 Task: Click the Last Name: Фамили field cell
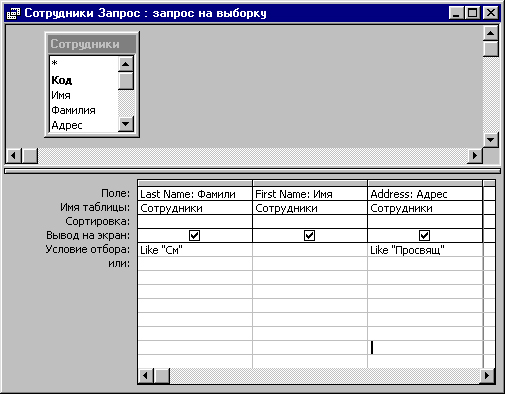click(195, 194)
